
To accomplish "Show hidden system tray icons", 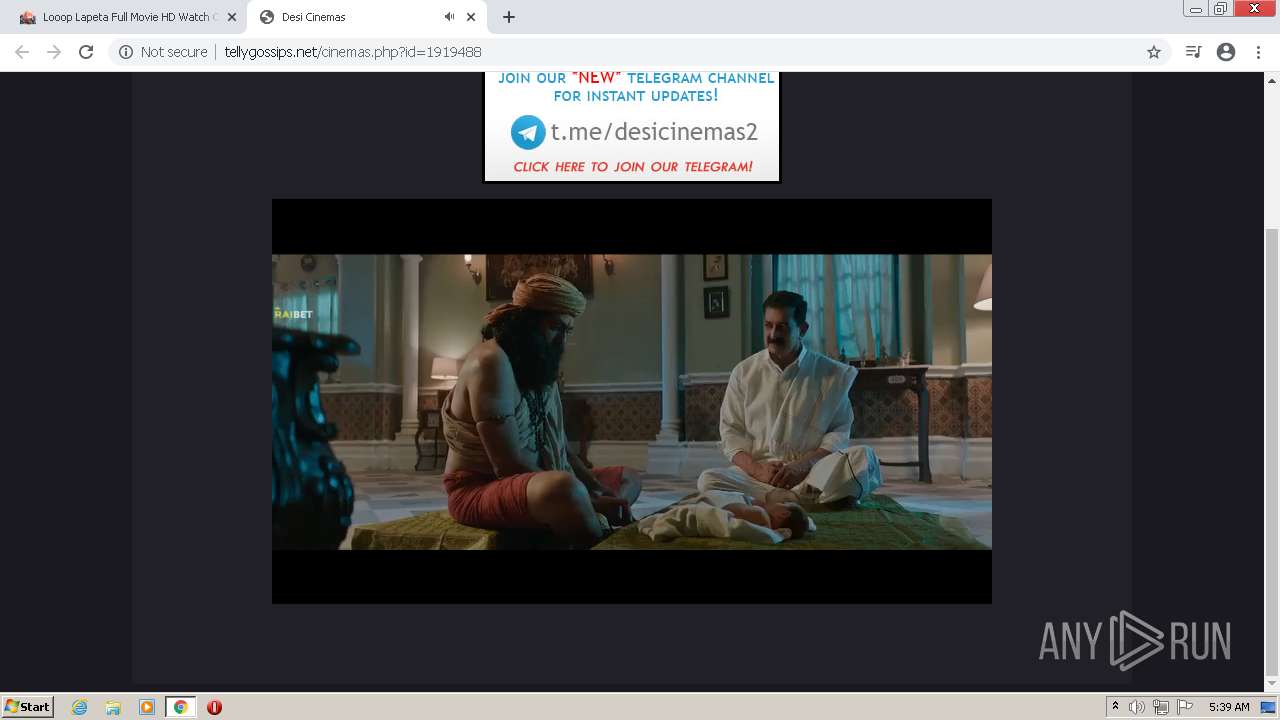I will click(x=1115, y=707).
